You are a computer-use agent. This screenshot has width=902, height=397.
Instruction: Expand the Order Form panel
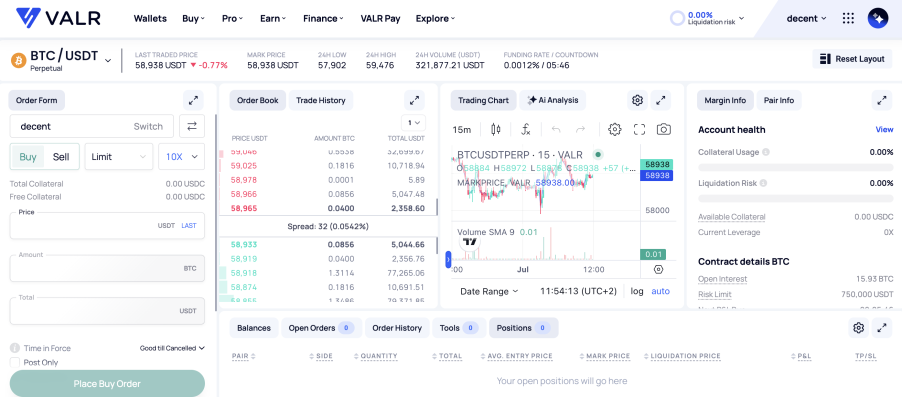[193, 100]
